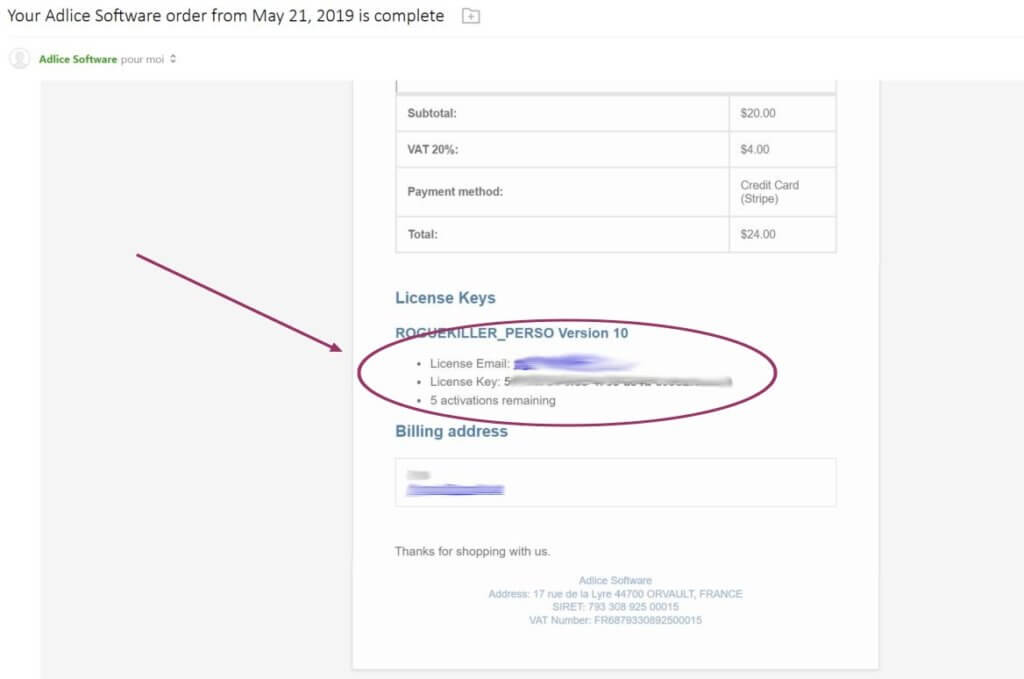
Task: Click the "License Keys" heading
Action: tap(445, 298)
